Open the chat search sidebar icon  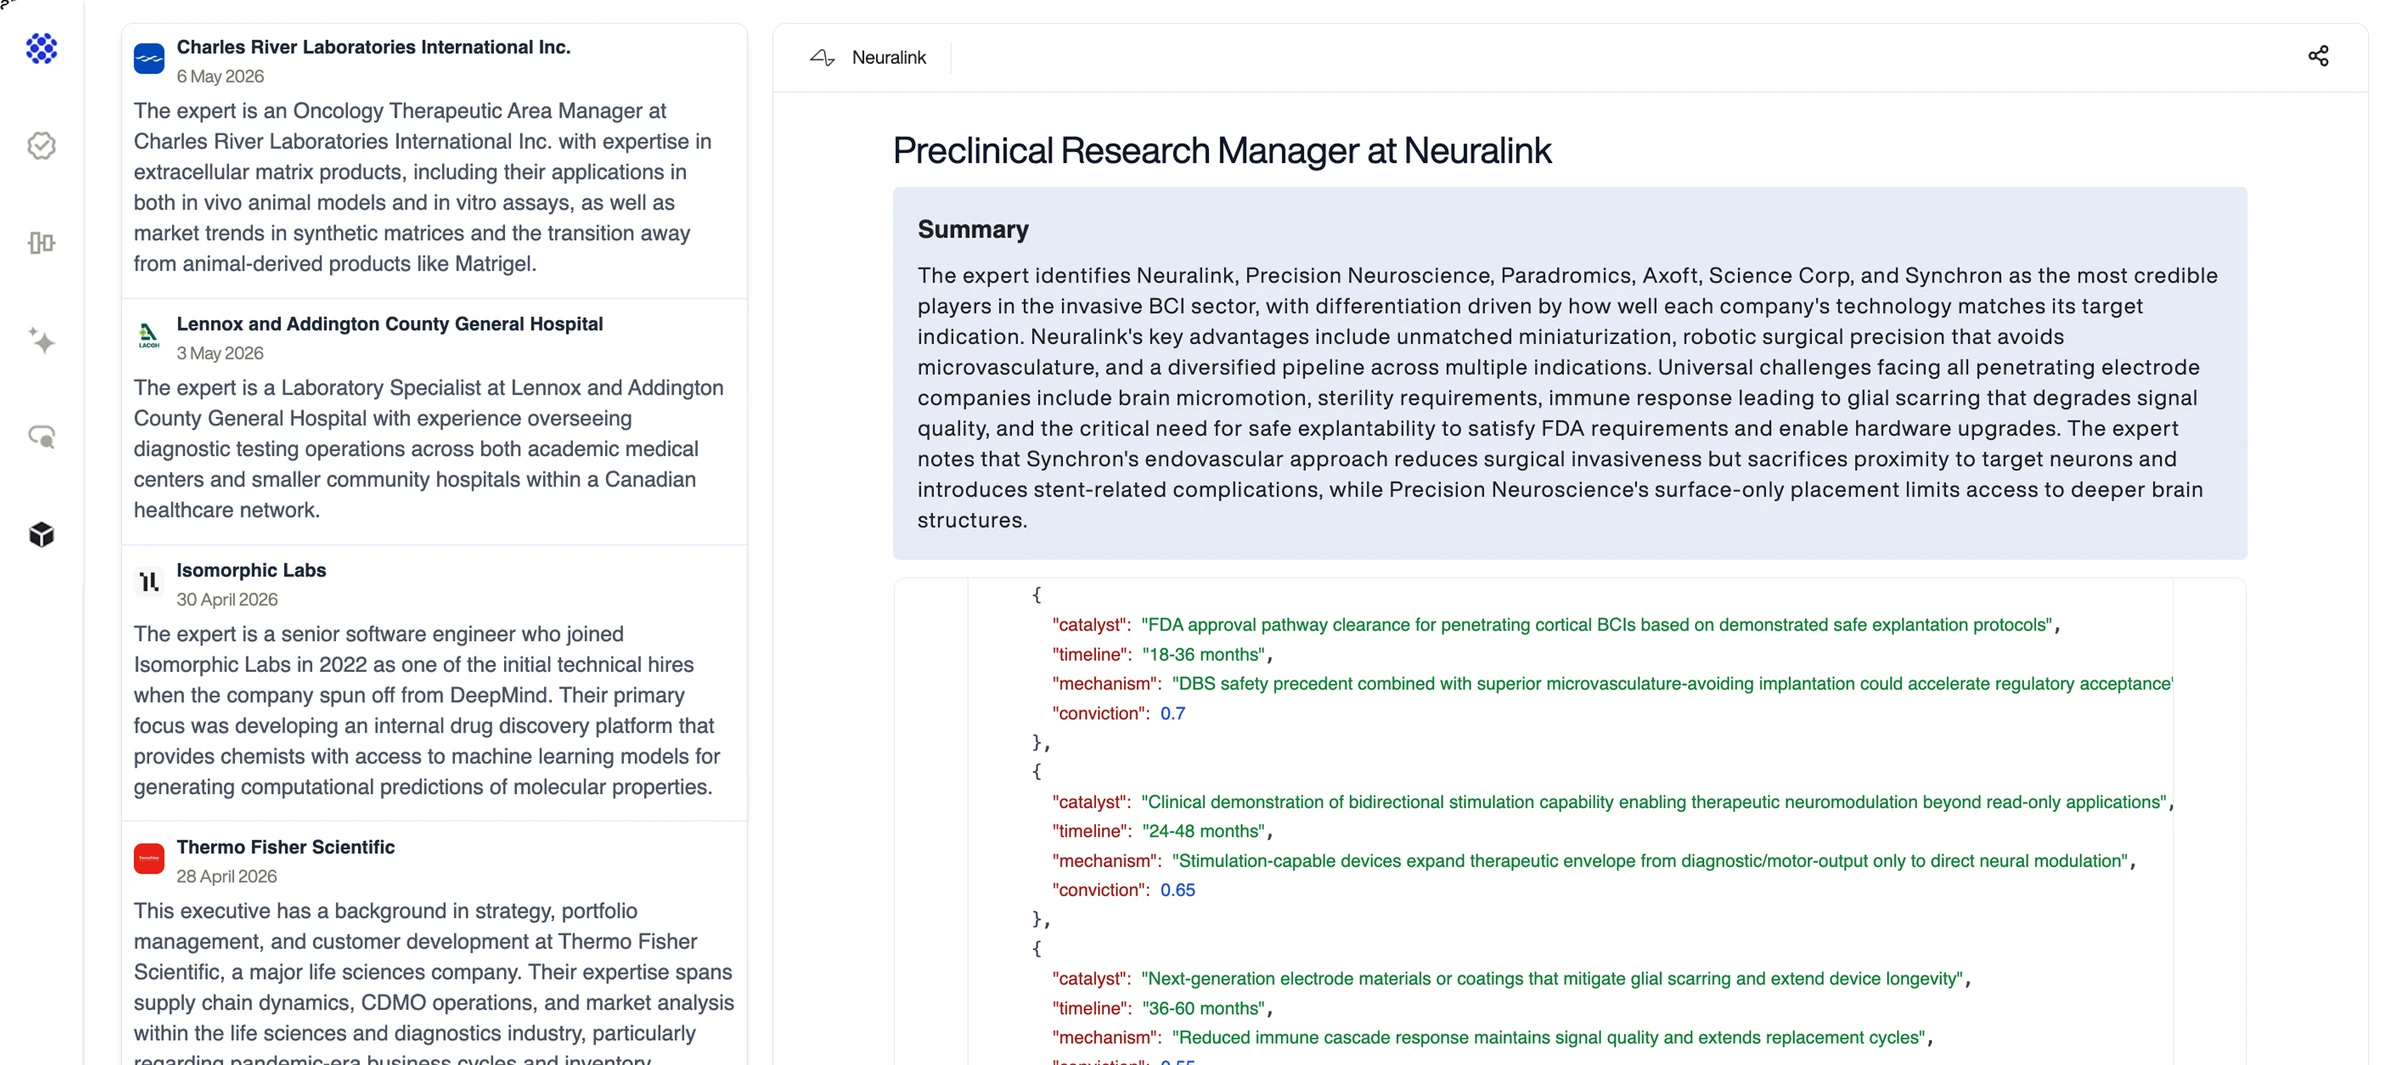tap(41, 437)
